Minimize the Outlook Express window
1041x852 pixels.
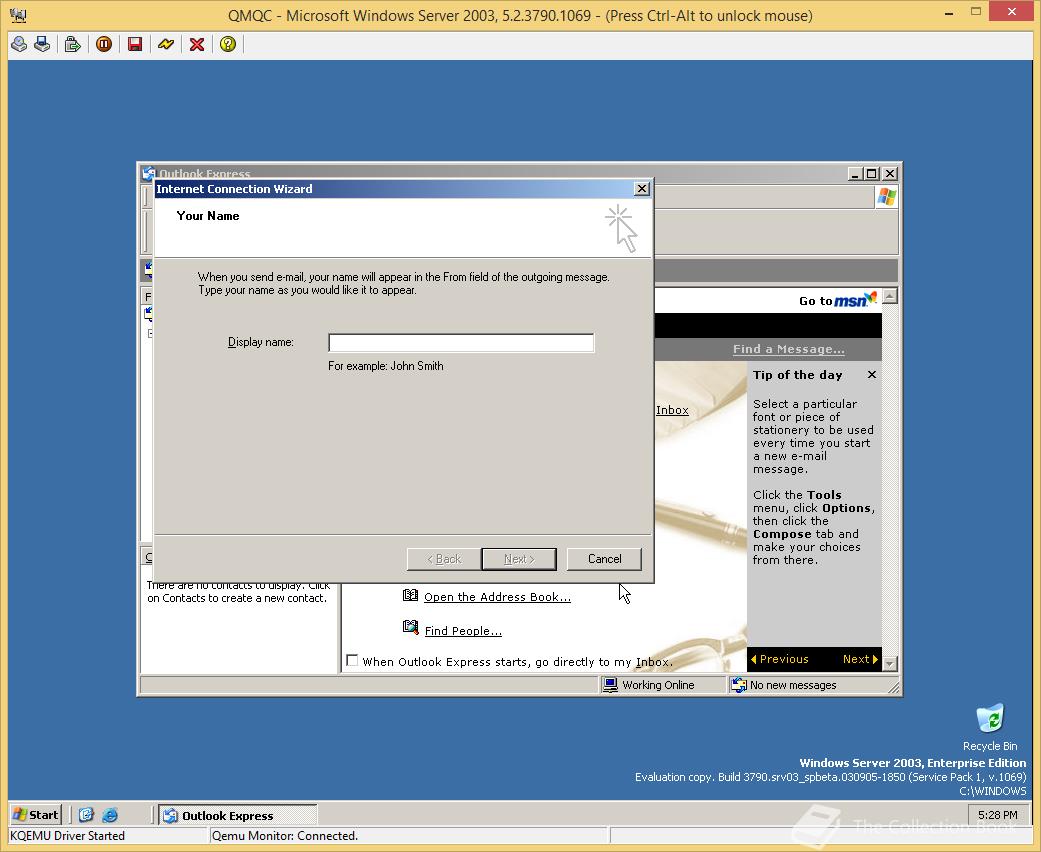click(855, 174)
